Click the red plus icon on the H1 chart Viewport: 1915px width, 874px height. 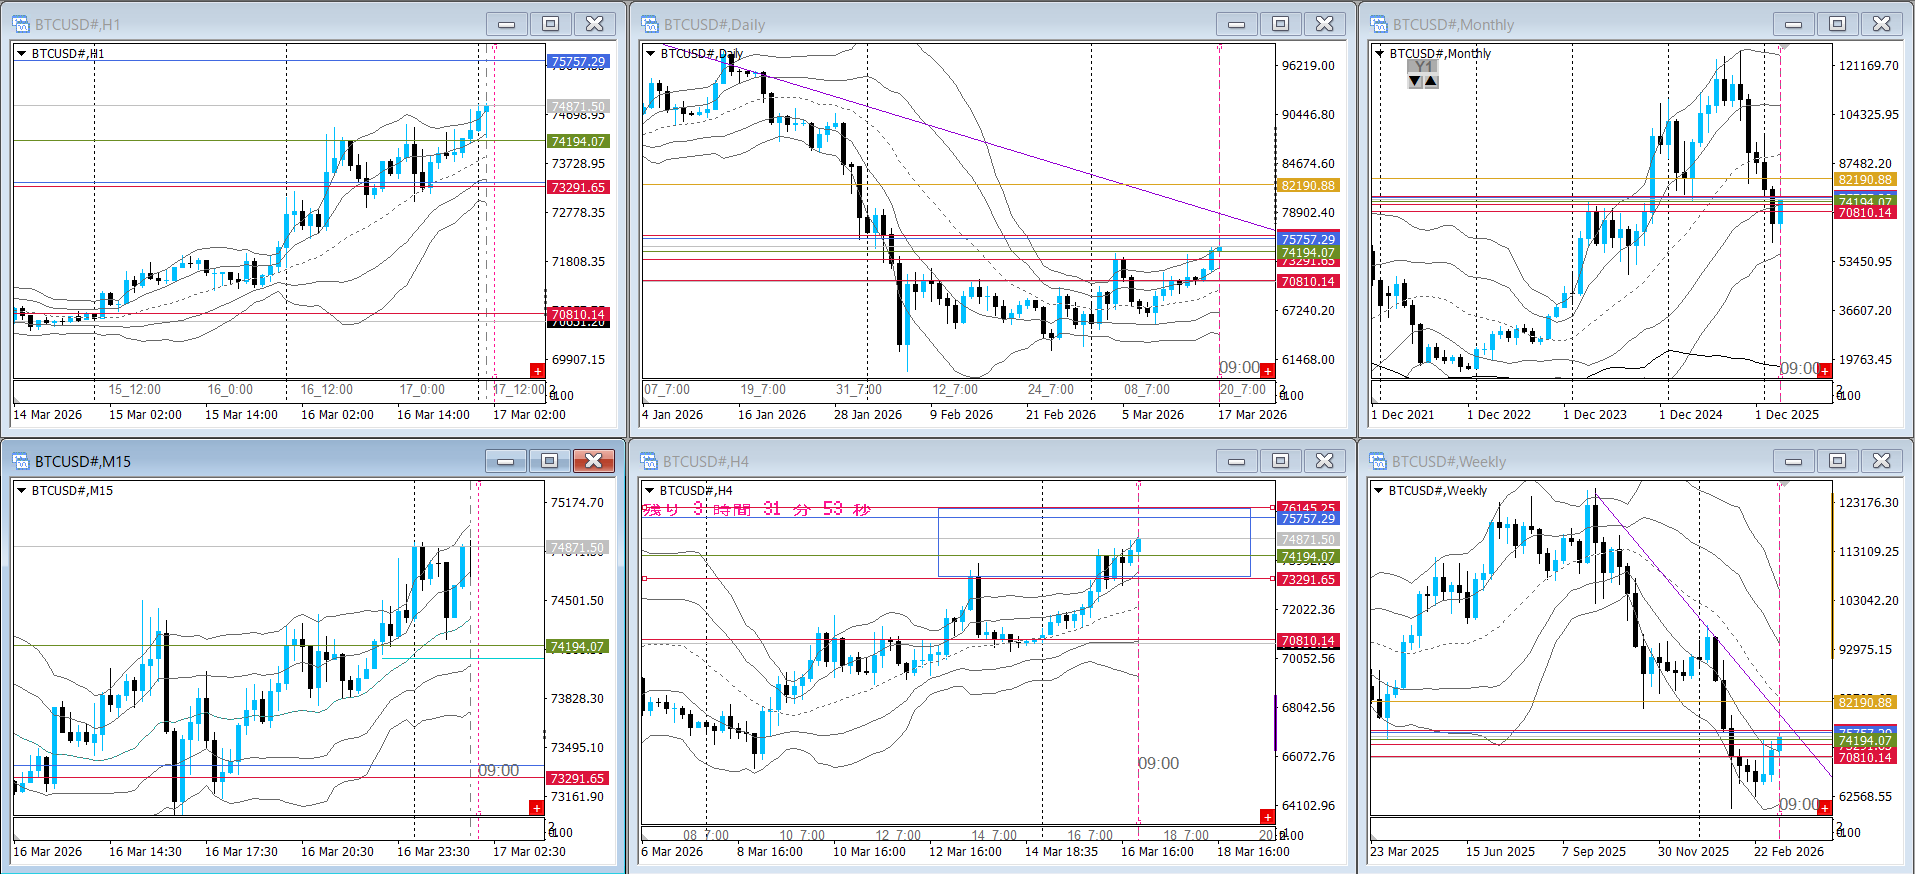pyautogui.click(x=537, y=371)
